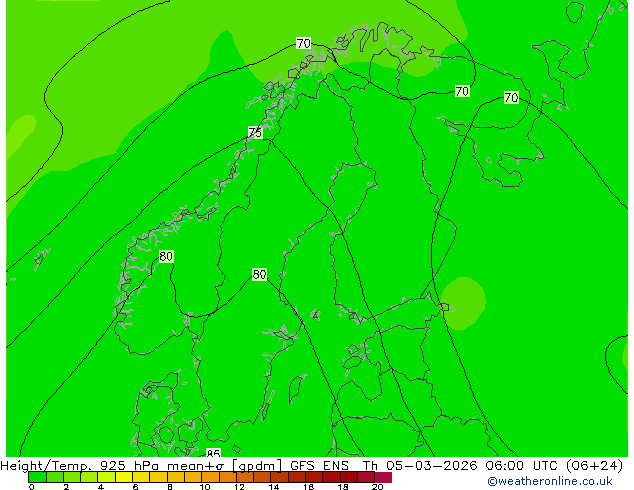Click the lime swatch above 4
Screen dimensions: 634x490
[x=106, y=477]
